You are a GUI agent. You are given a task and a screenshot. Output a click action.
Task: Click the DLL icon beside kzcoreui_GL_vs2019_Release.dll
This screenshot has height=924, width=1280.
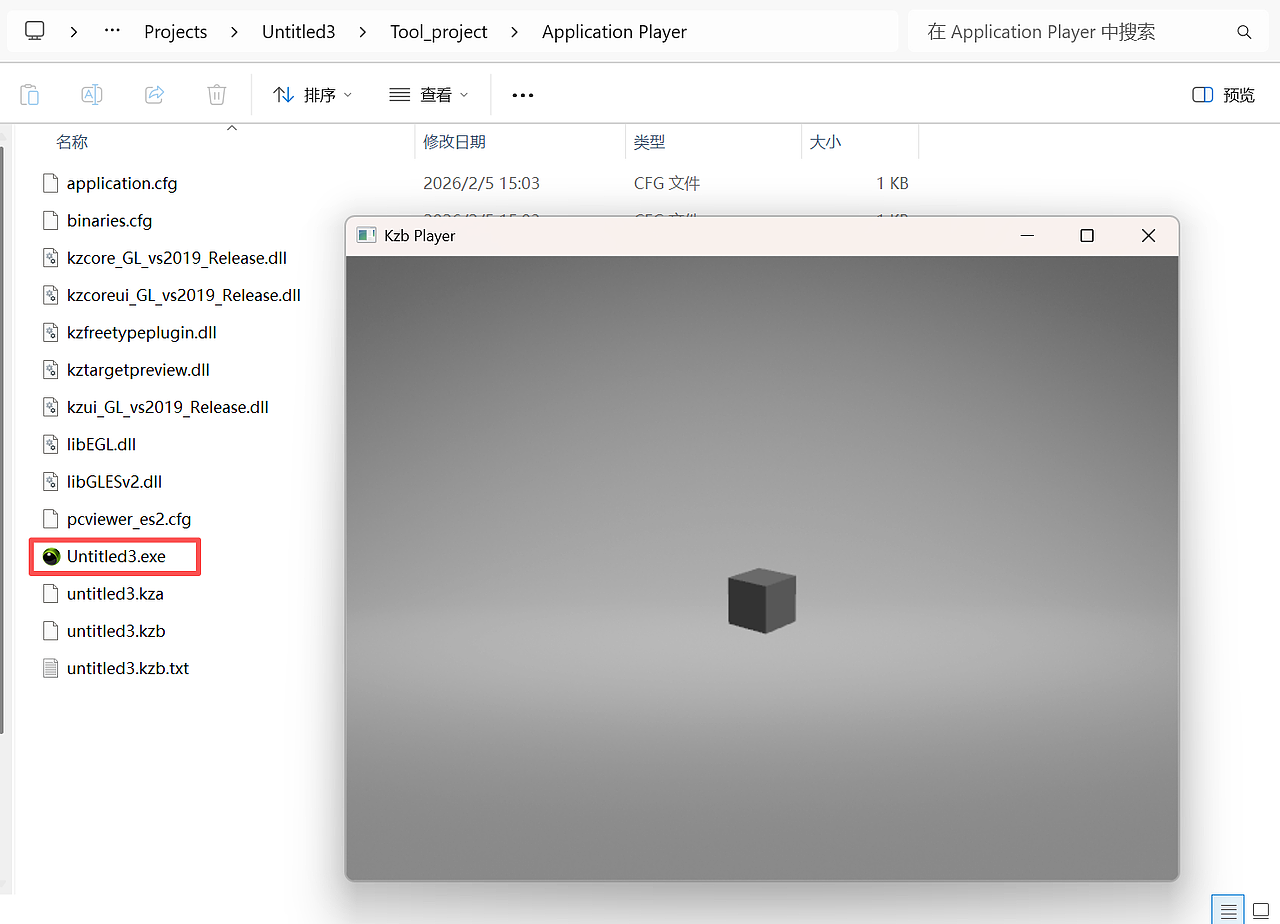(51, 295)
